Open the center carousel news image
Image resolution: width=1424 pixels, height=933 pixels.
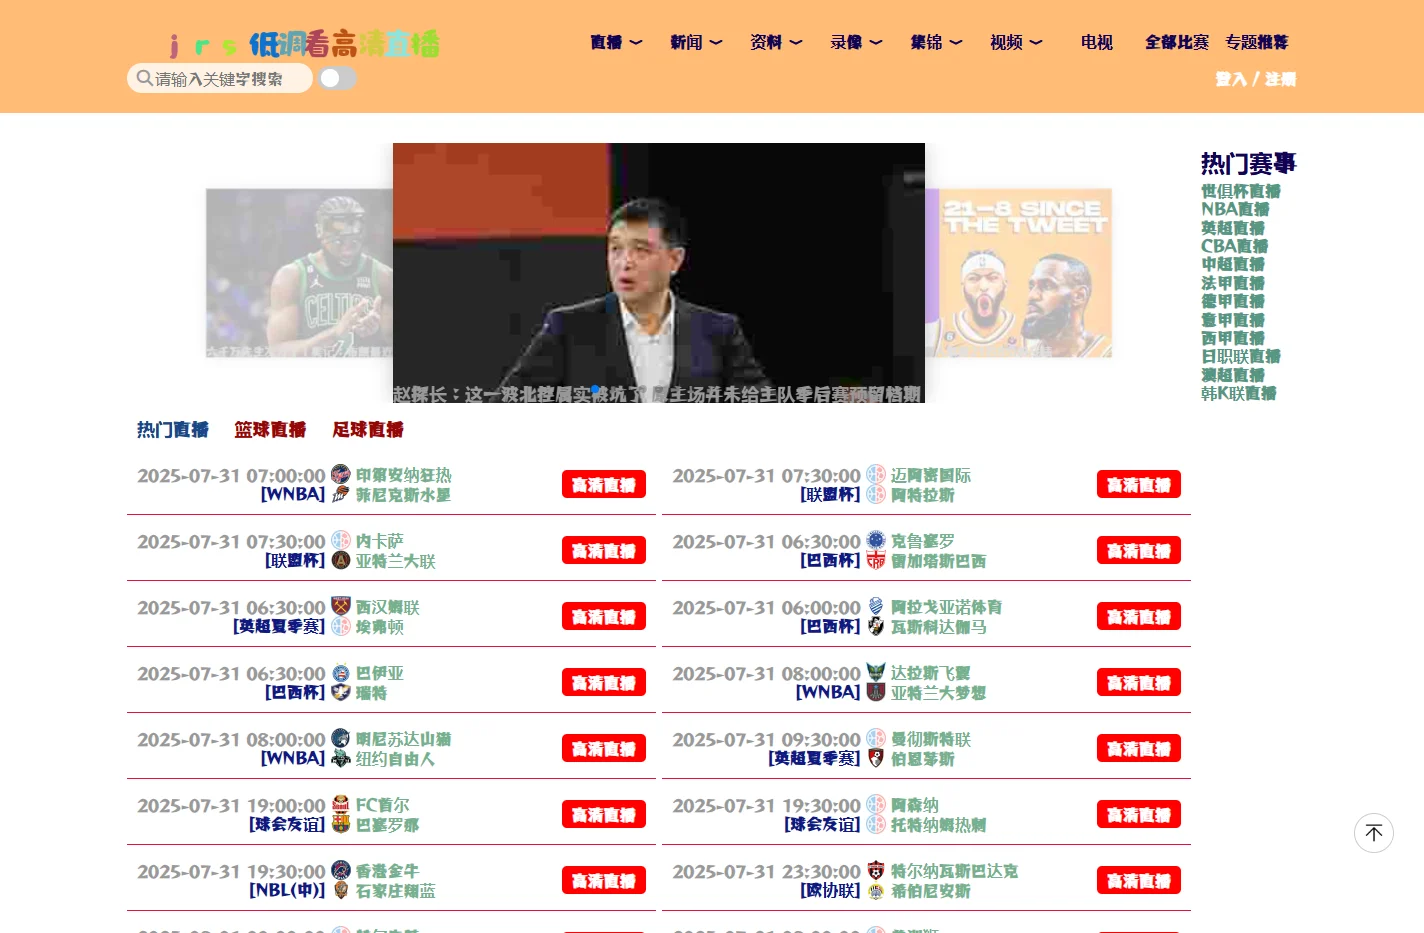(659, 273)
